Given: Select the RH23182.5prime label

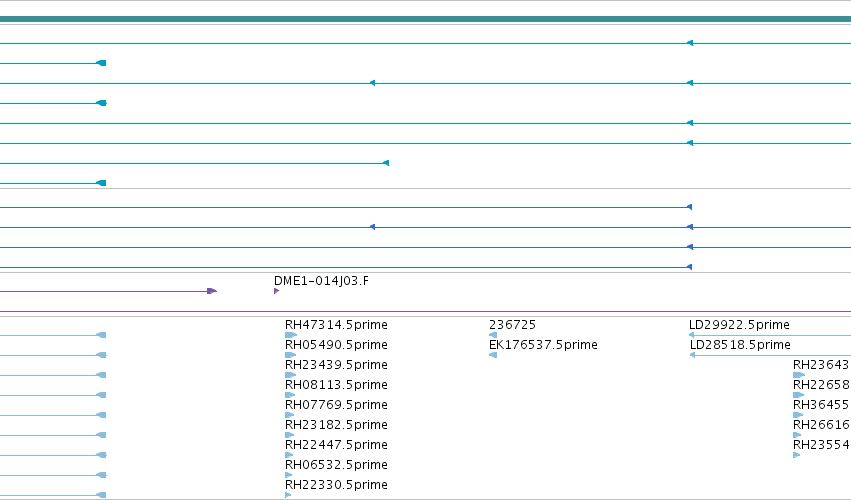Looking at the screenshot, I should click(x=336, y=425).
